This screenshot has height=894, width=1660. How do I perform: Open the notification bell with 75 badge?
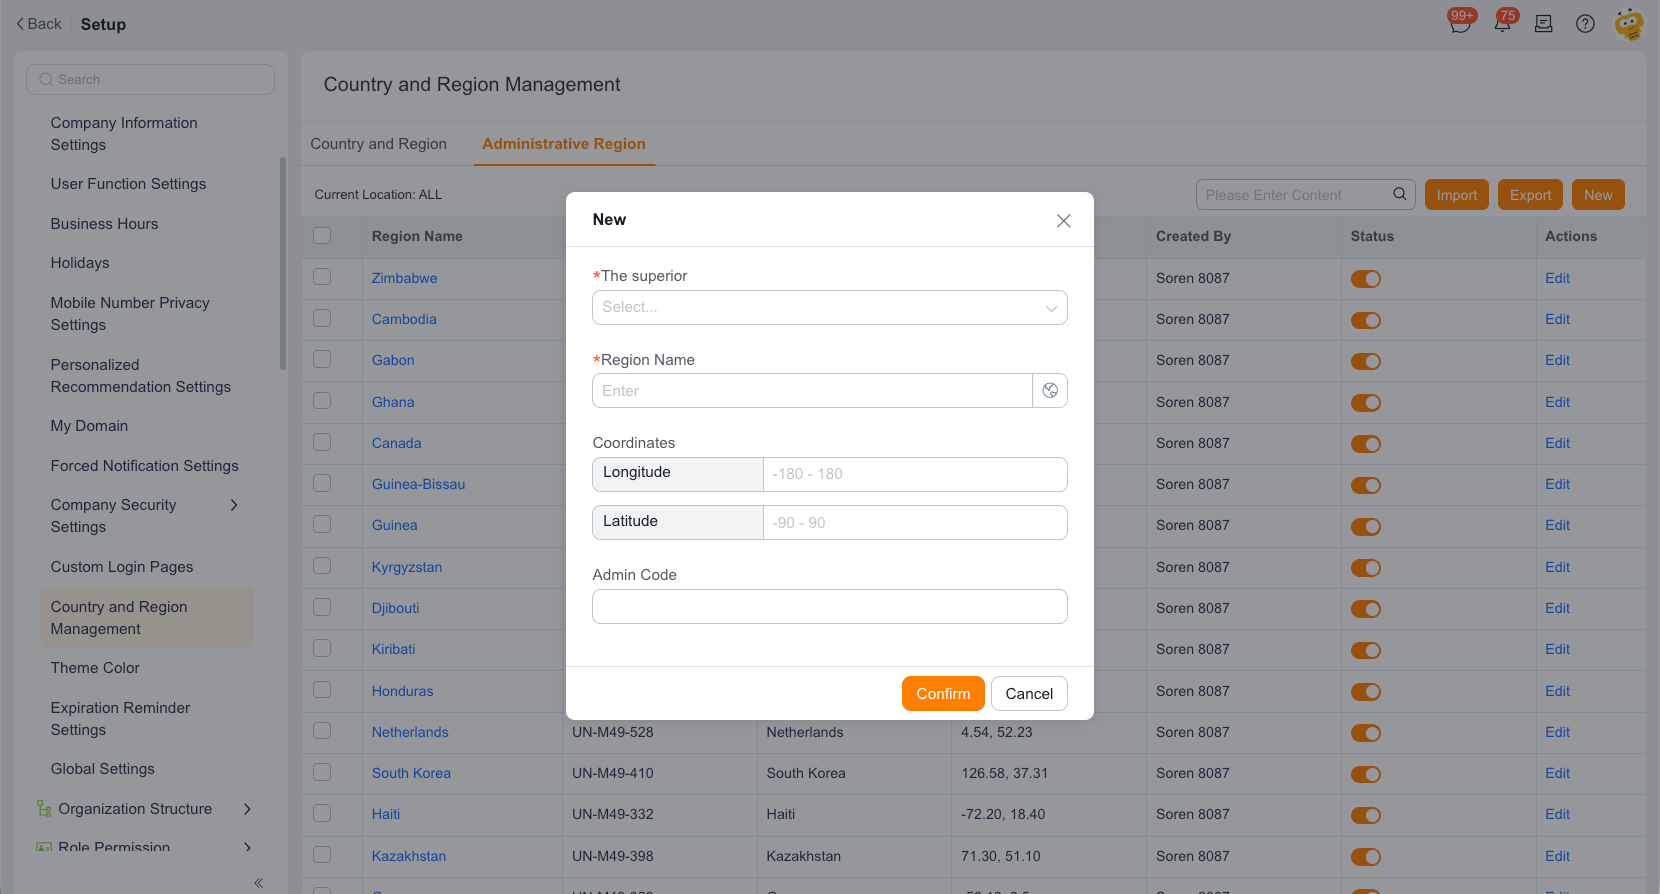pyautogui.click(x=1503, y=22)
